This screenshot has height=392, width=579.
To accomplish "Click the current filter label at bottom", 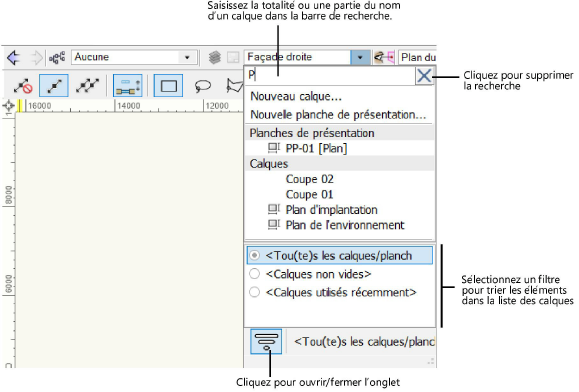I will (364, 342).
